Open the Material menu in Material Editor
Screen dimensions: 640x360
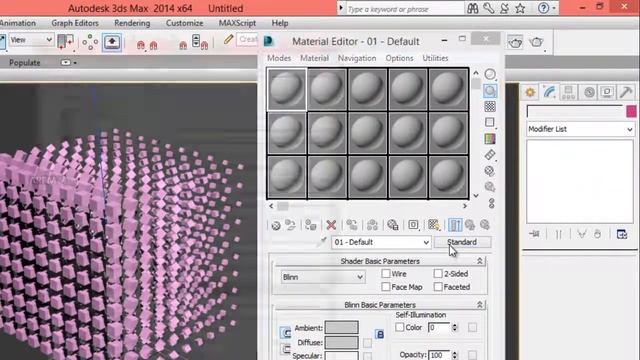coord(314,58)
